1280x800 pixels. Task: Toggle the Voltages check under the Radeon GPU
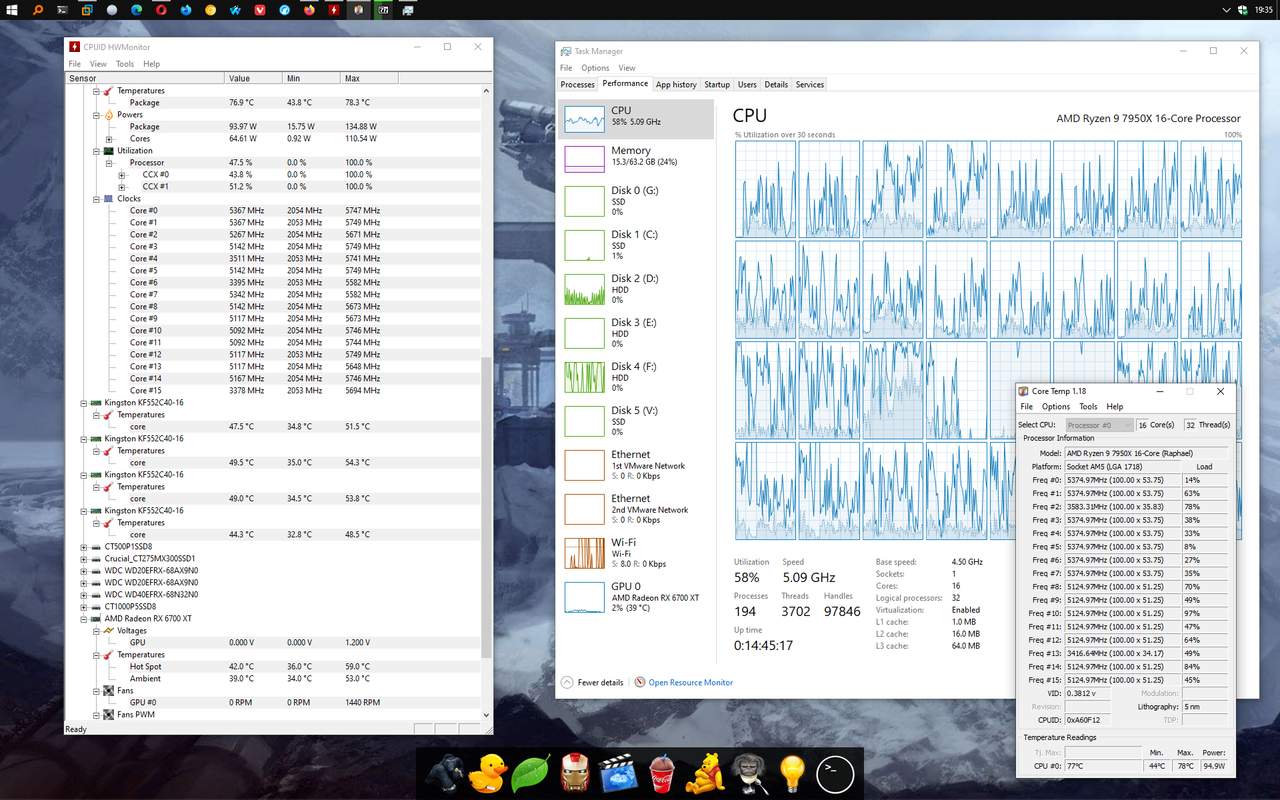[x=108, y=630]
